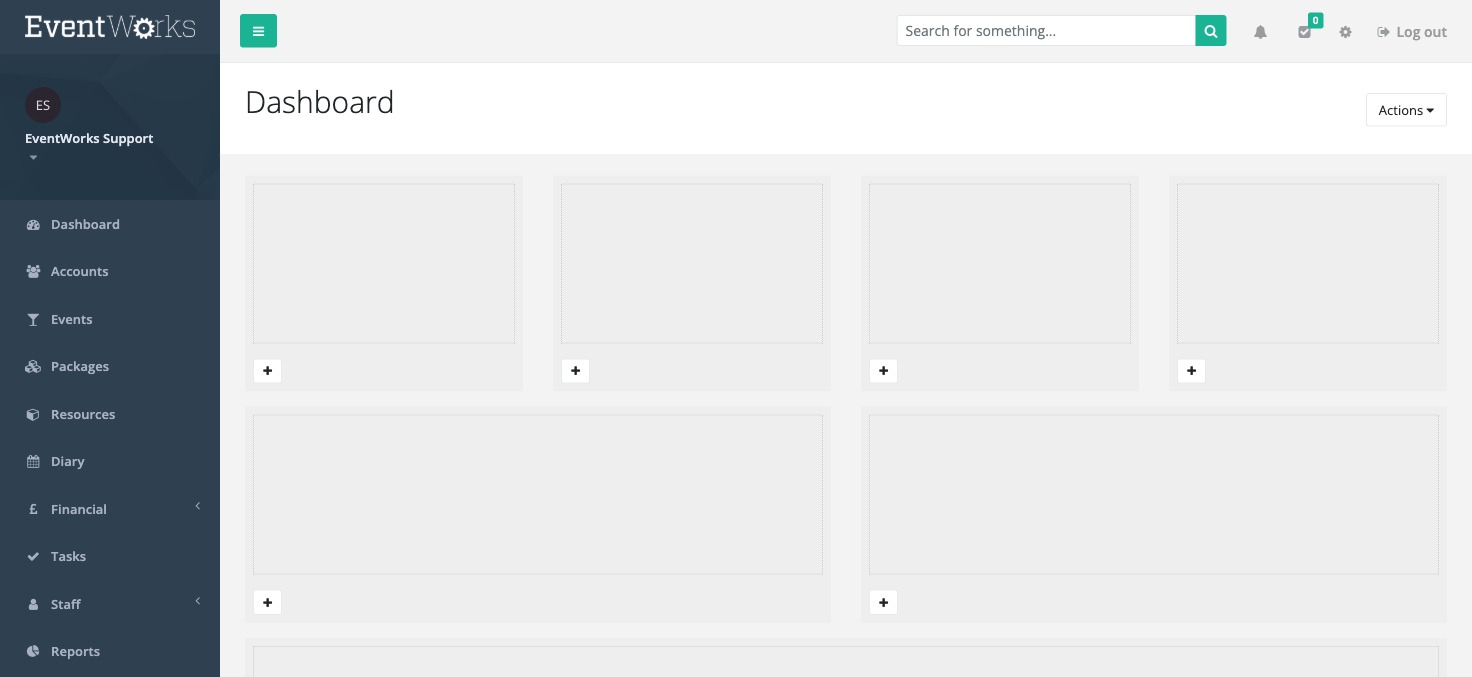The width and height of the screenshot is (1472, 677).
Task: Open the Actions dropdown
Action: click(x=1406, y=110)
